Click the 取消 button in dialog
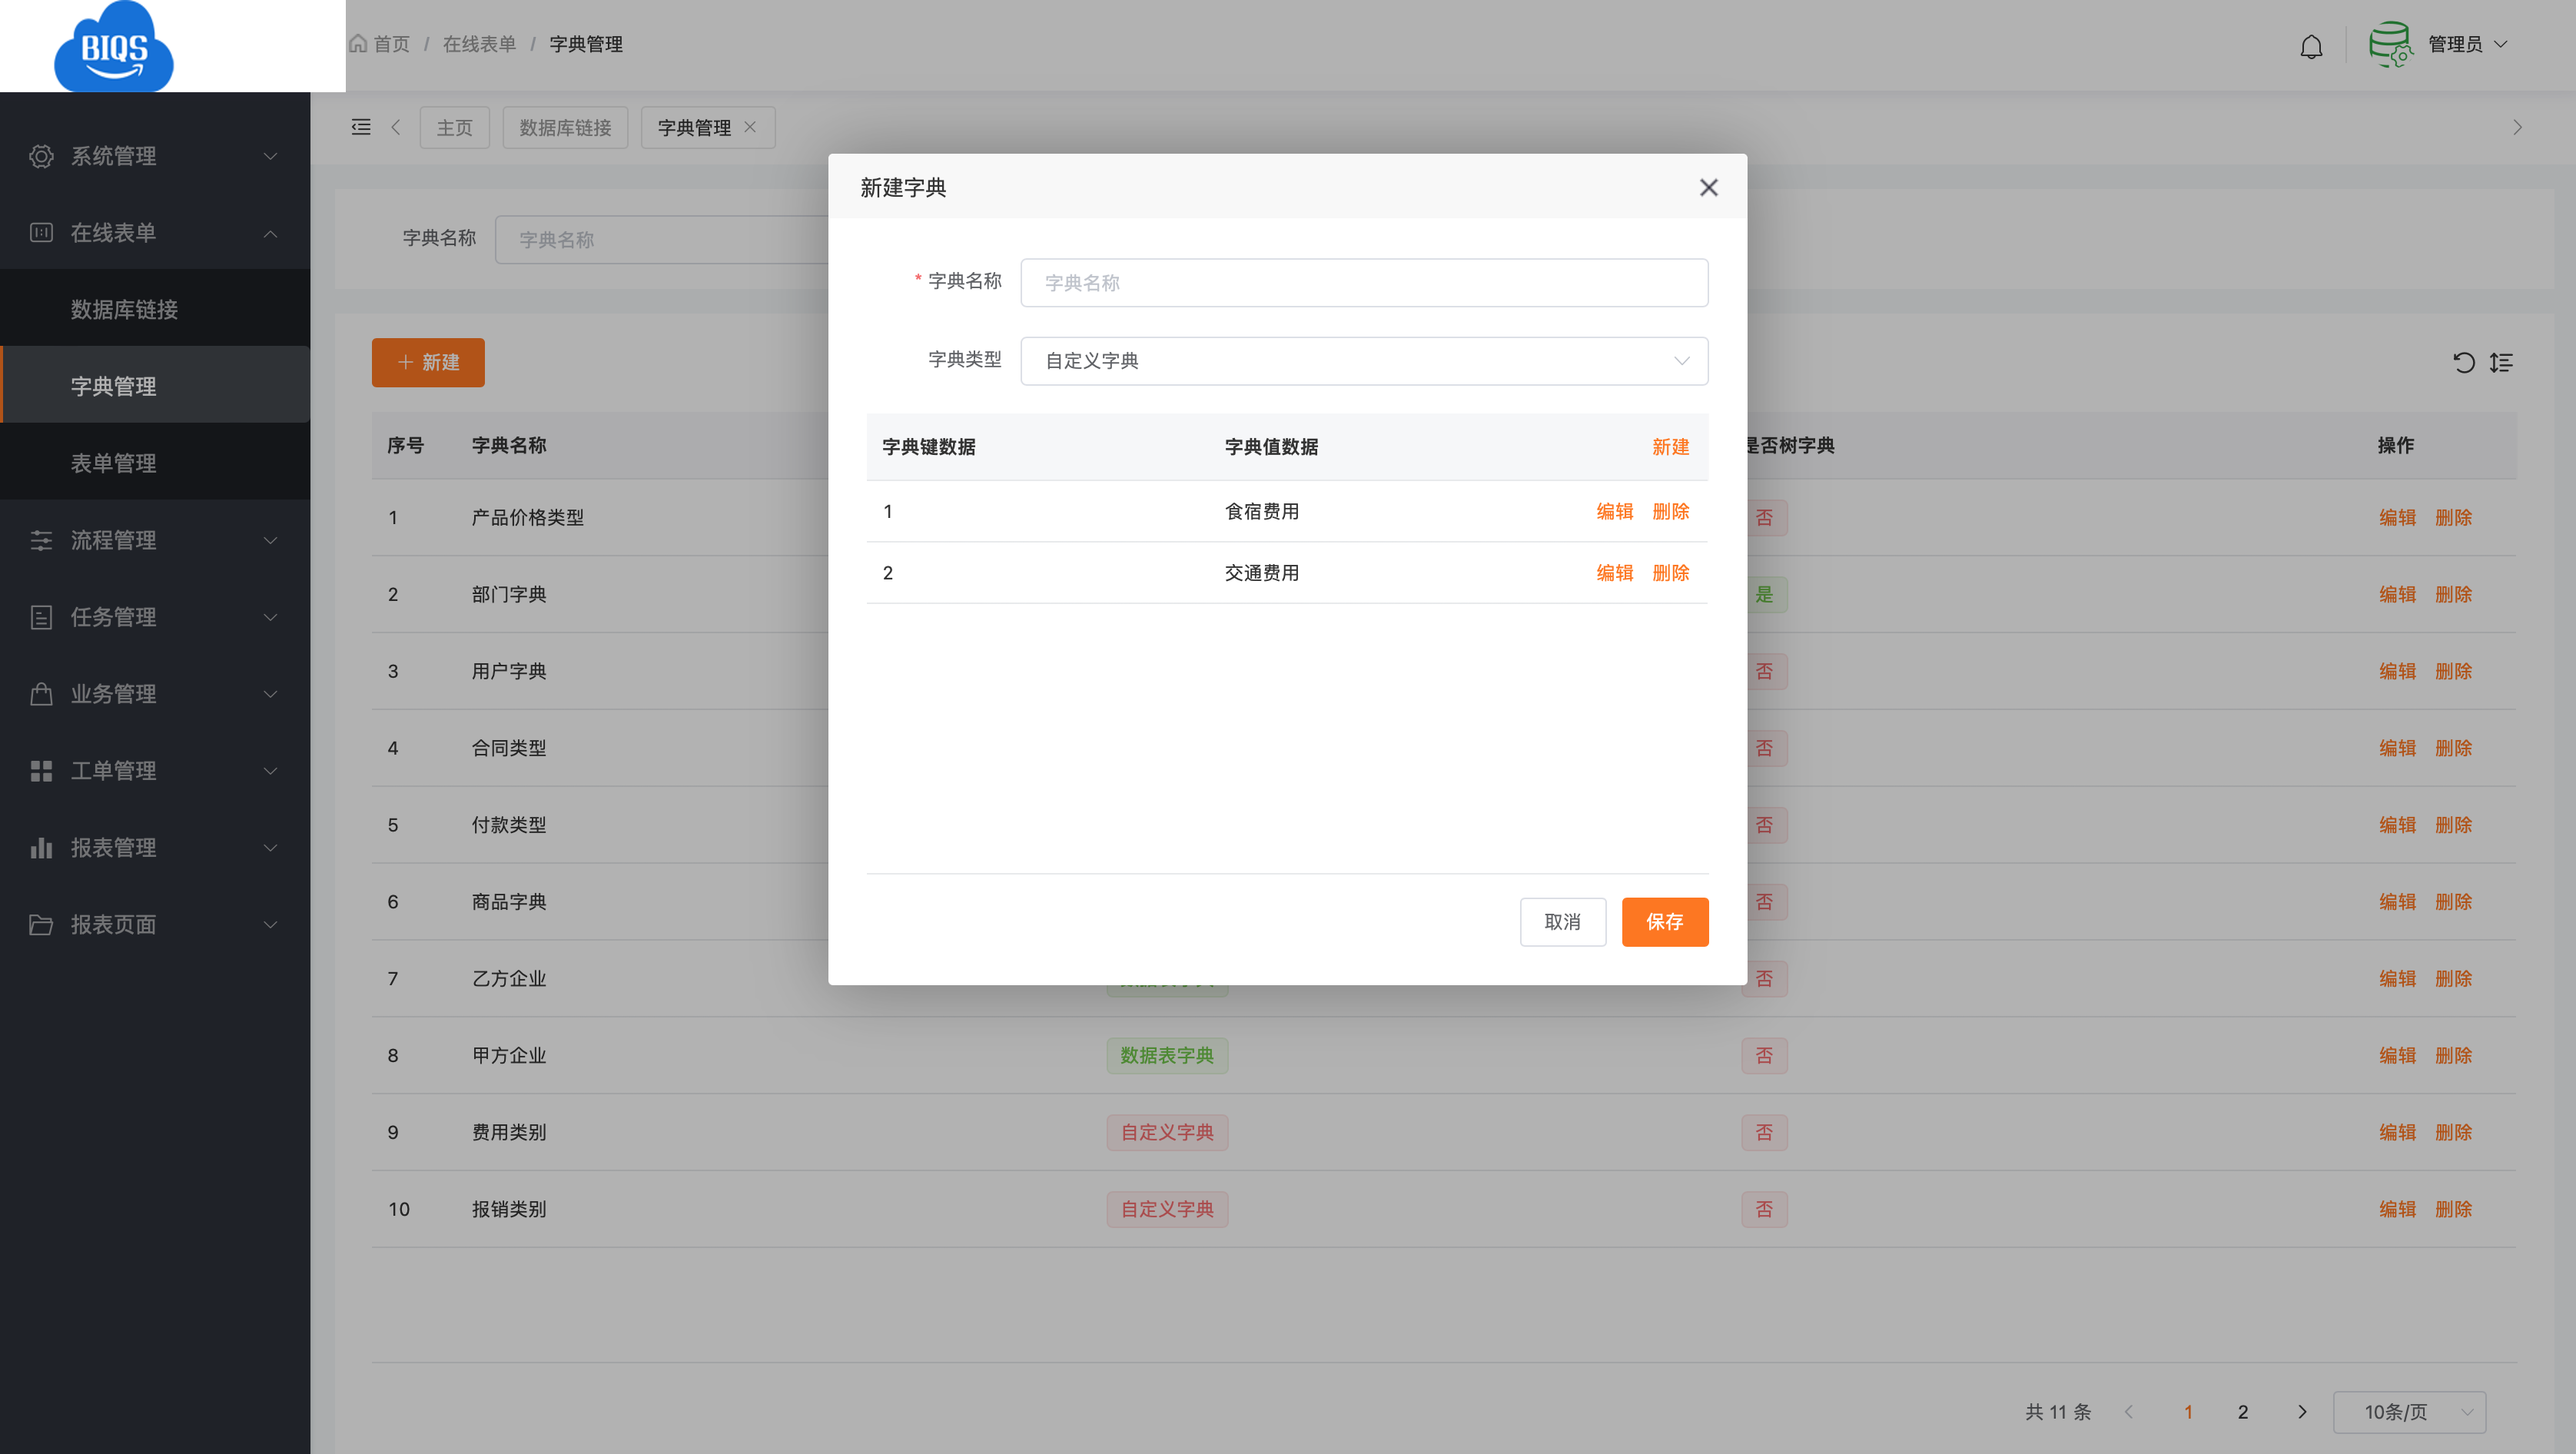 click(1562, 921)
